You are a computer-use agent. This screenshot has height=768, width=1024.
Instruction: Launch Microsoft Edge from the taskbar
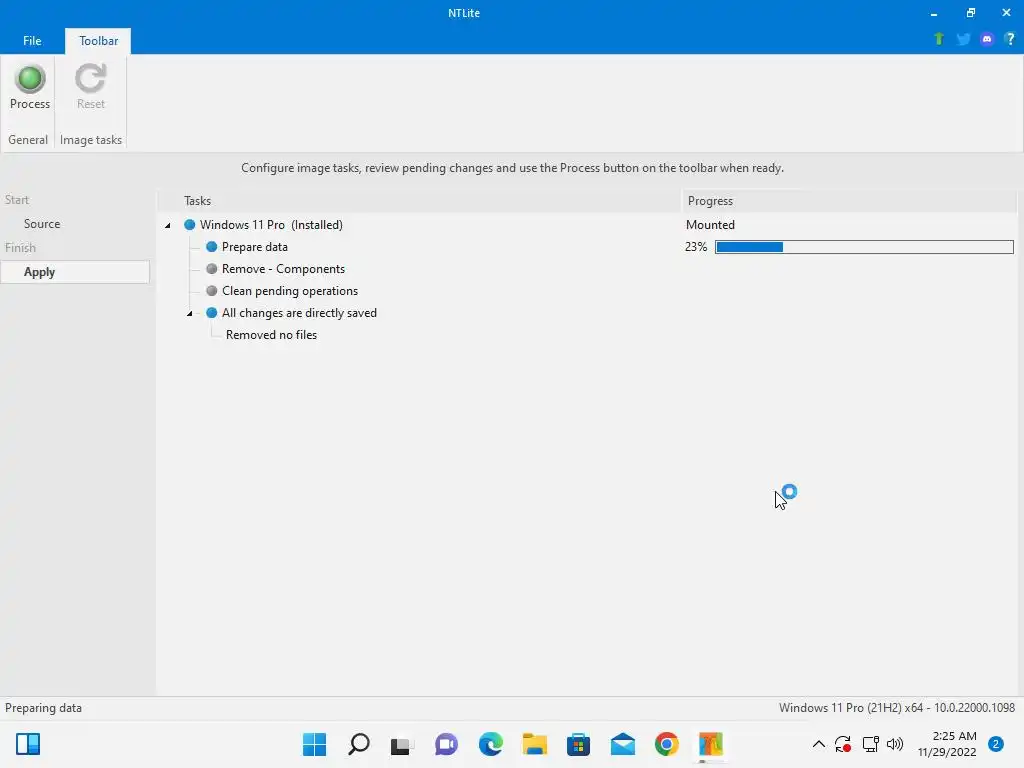(490, 744)
